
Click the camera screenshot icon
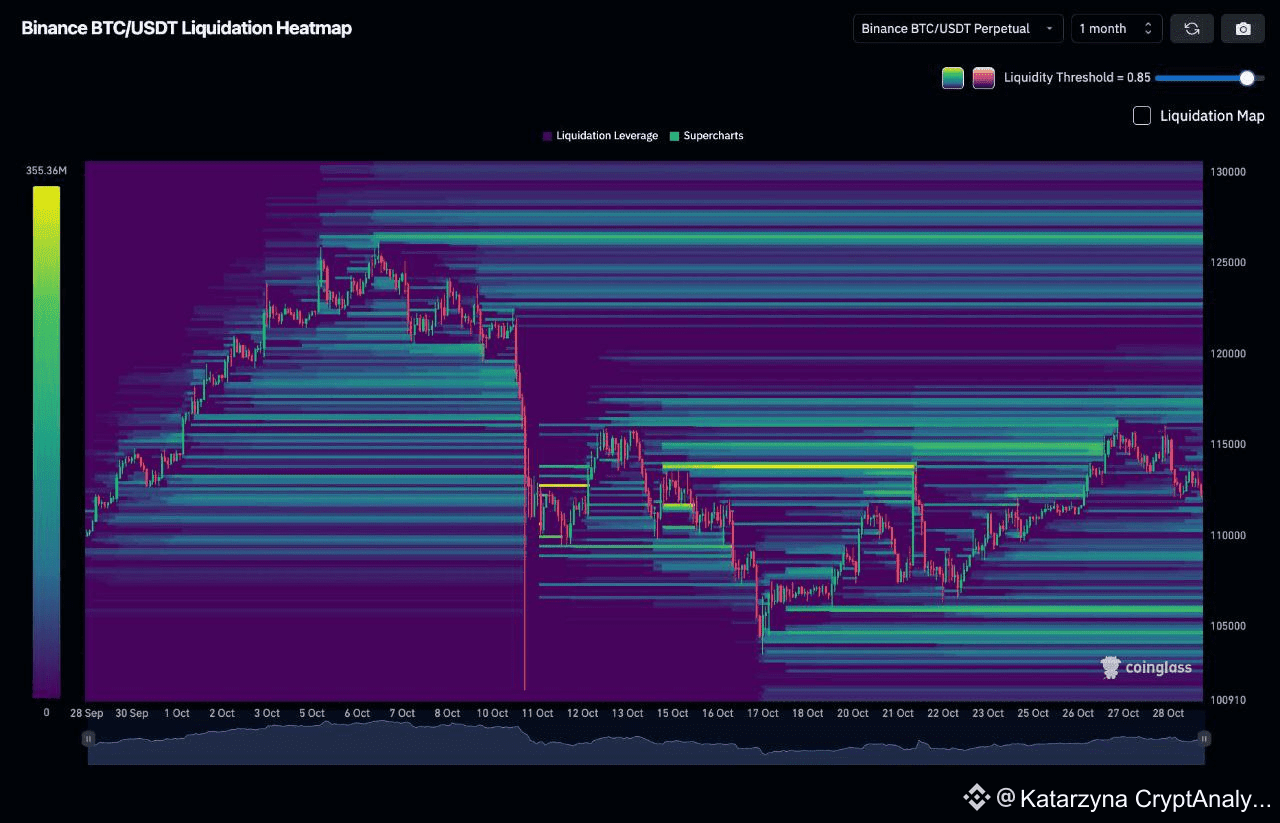[1243, 29]
